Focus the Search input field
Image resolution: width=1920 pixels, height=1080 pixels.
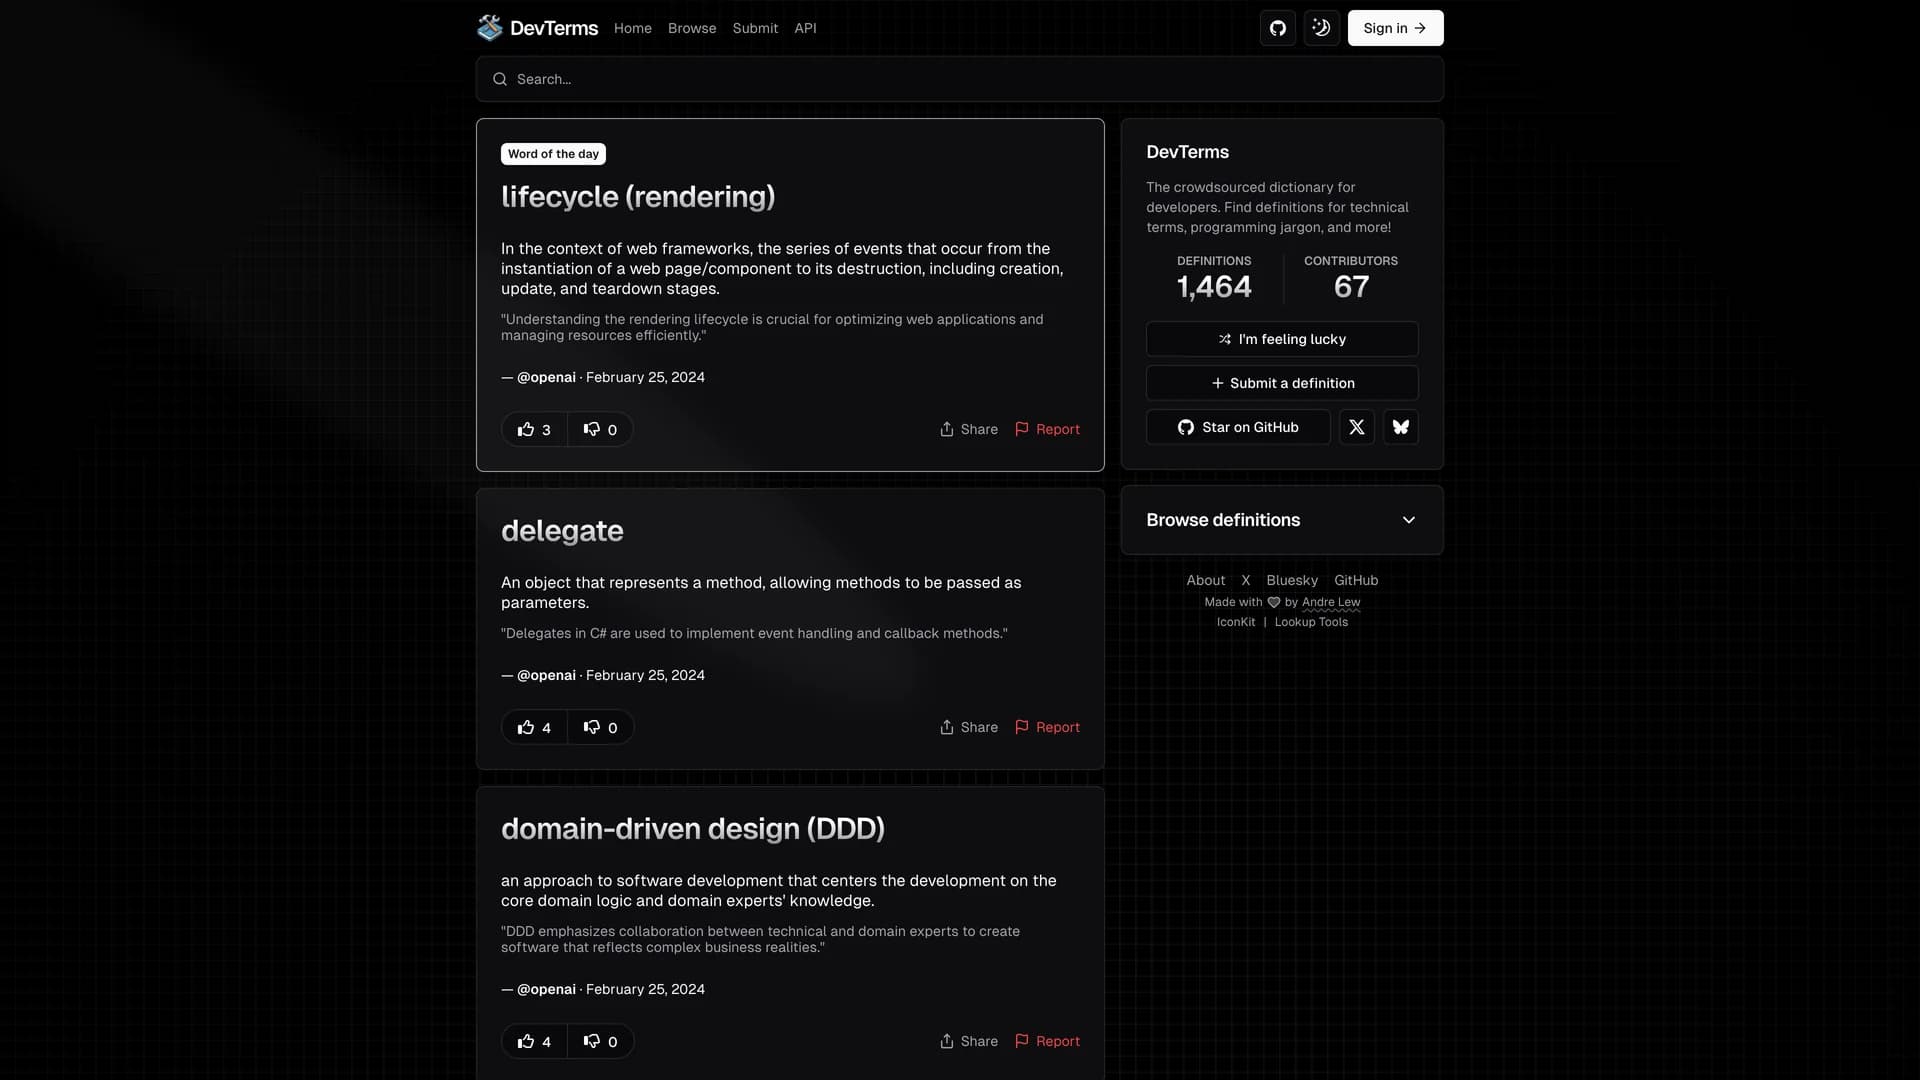tap(960, 79)
